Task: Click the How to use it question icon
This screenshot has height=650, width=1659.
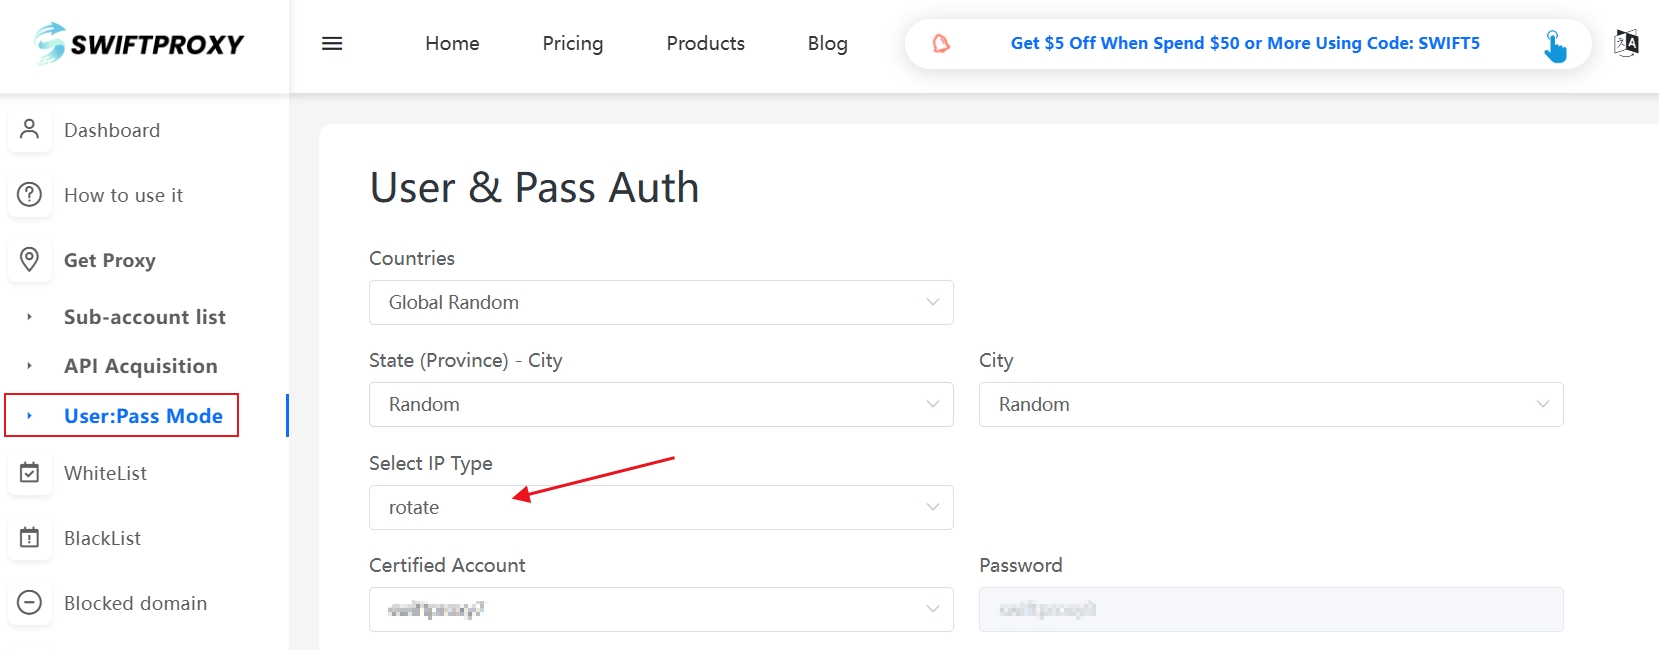Action: point(30,195)
